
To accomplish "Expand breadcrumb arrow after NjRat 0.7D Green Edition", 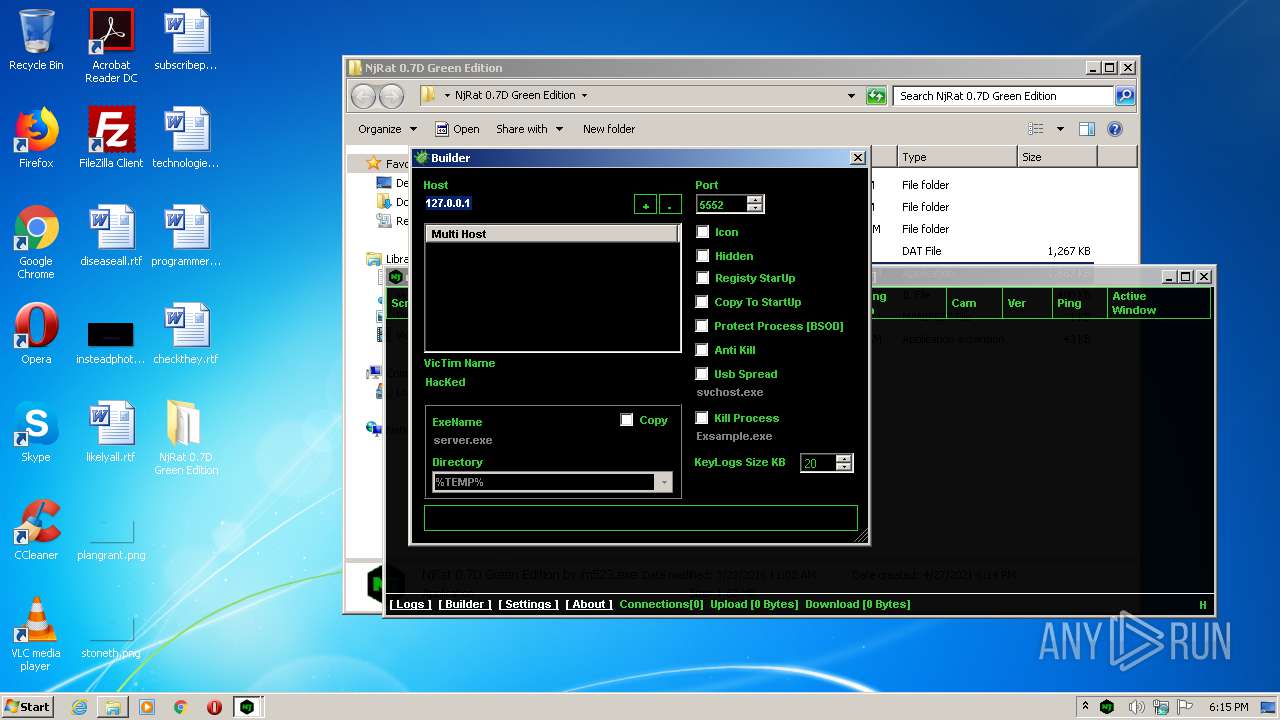I will coord(584,96).
